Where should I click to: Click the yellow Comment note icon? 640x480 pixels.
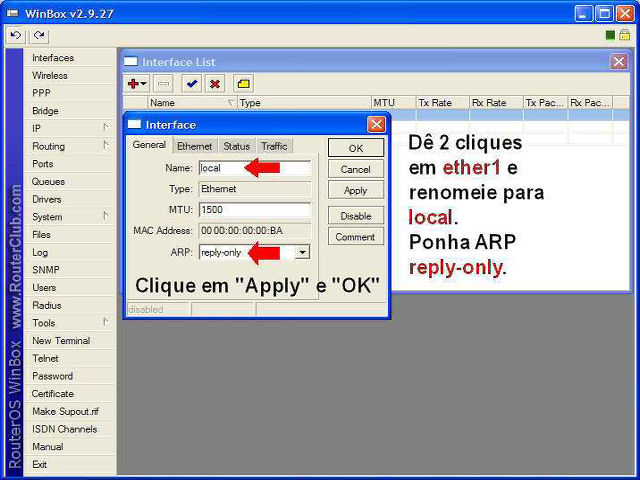pos(243,84)
